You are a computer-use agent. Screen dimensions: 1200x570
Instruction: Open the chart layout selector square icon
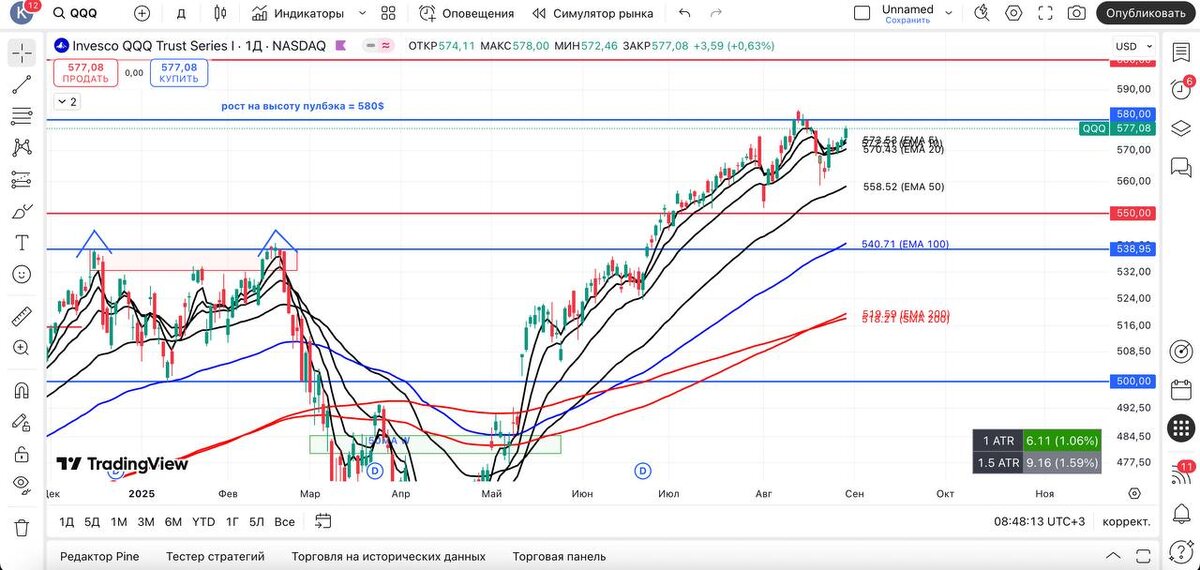(x=862, y=14)
